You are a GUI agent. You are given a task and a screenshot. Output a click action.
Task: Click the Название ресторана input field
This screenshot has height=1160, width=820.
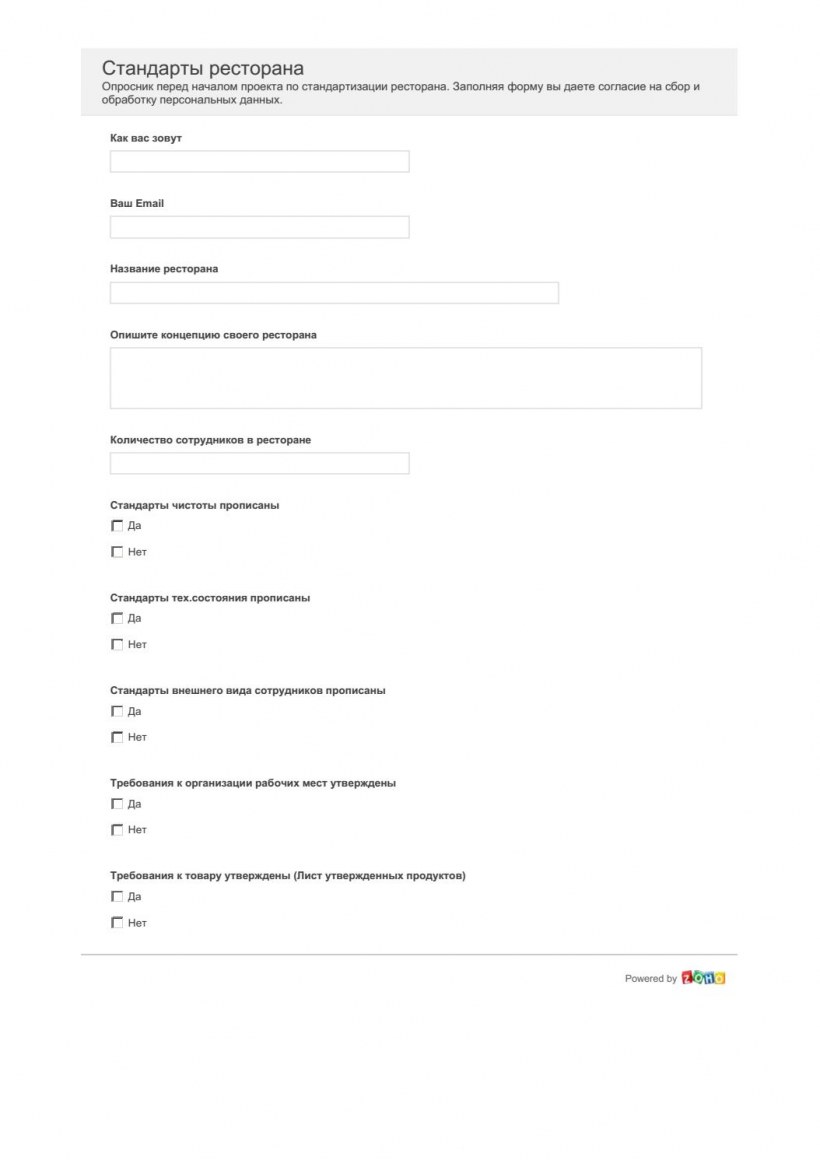click(334, 292)
